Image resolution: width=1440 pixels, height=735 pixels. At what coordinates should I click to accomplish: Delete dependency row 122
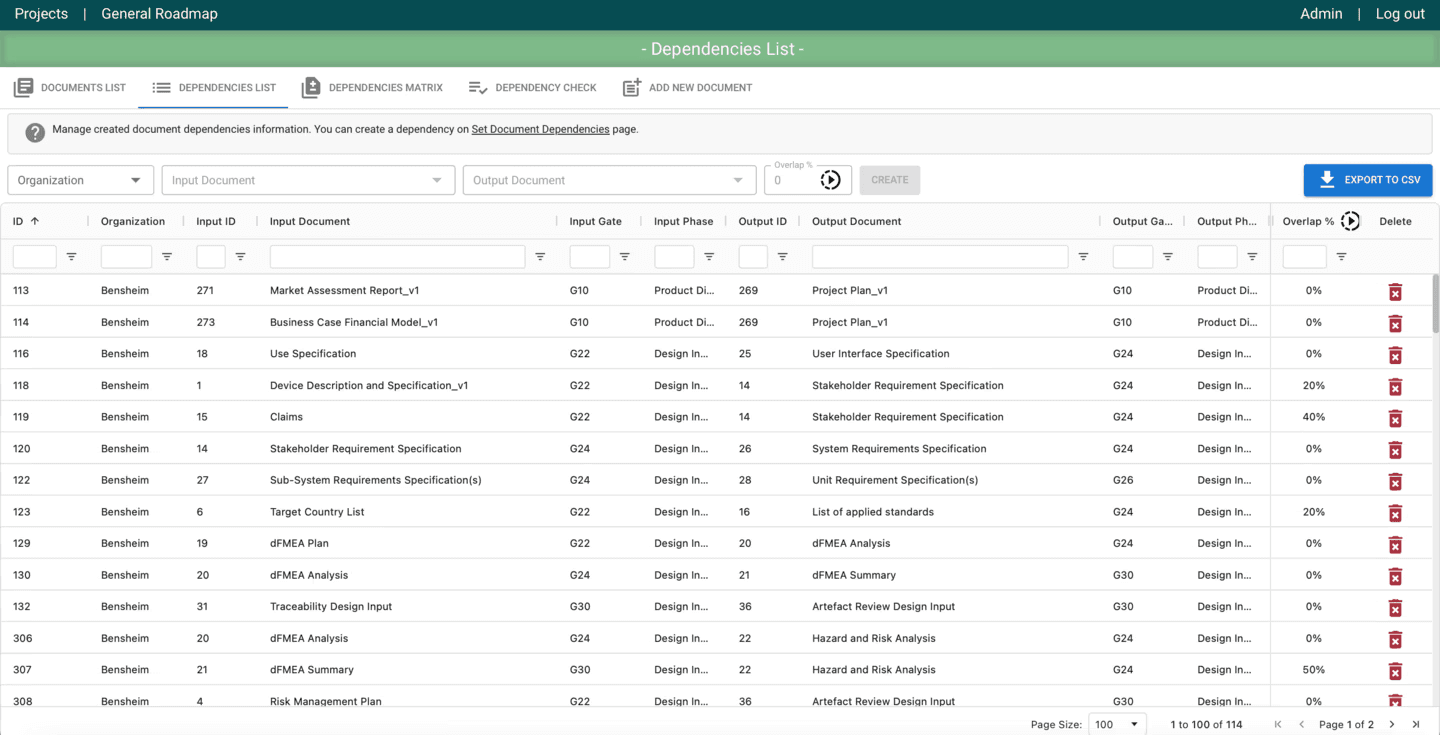coord(1395,481)
